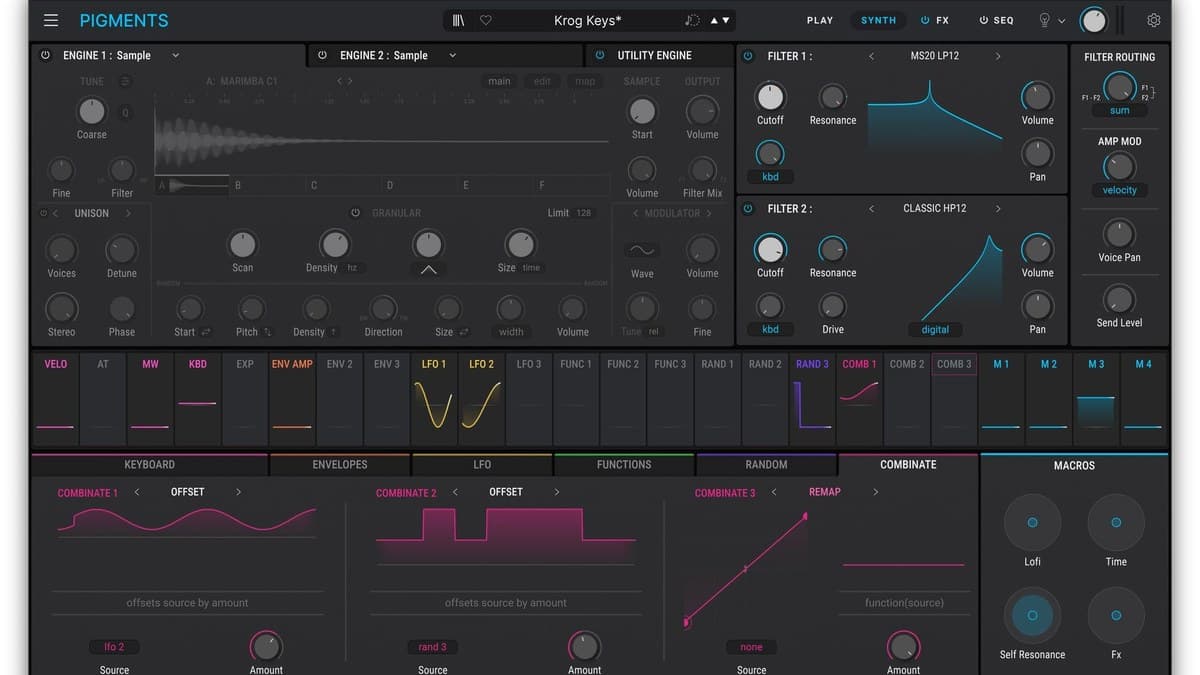1200x675 pixels.
Task: Open the CLASSIC HP12 filter type menu
Action: coord(935,208)
